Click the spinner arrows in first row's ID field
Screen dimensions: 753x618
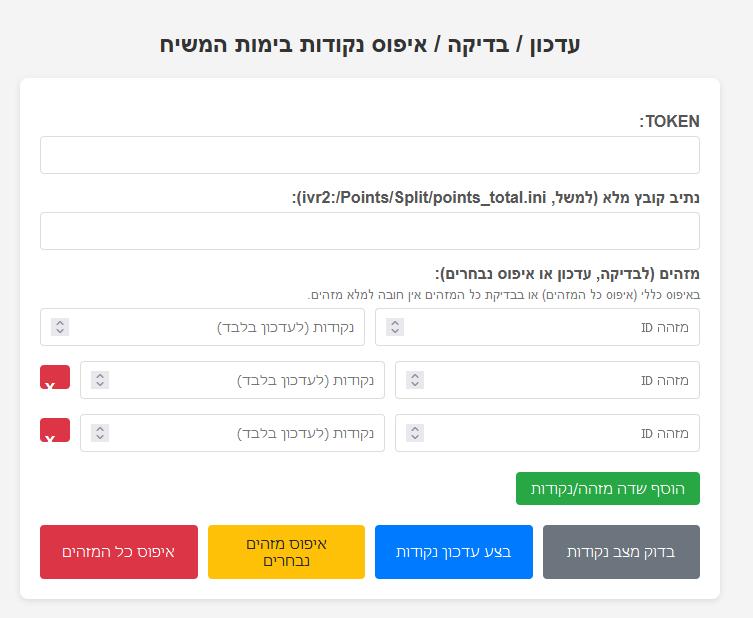(395, 327)
